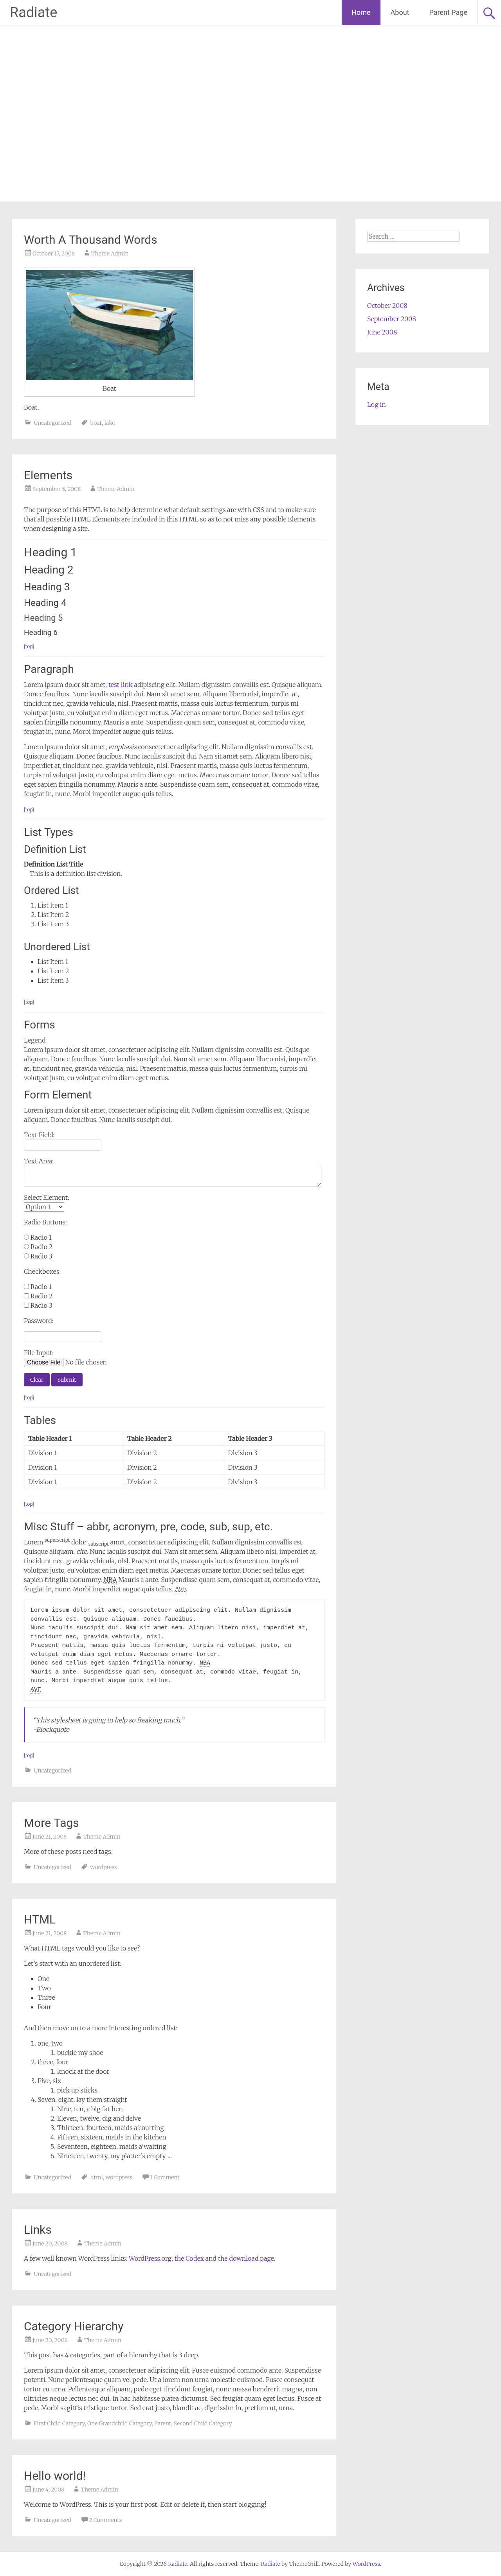Go to the About menu item
The height and width of the screenshot is (2576, 501).
[399, 13]
